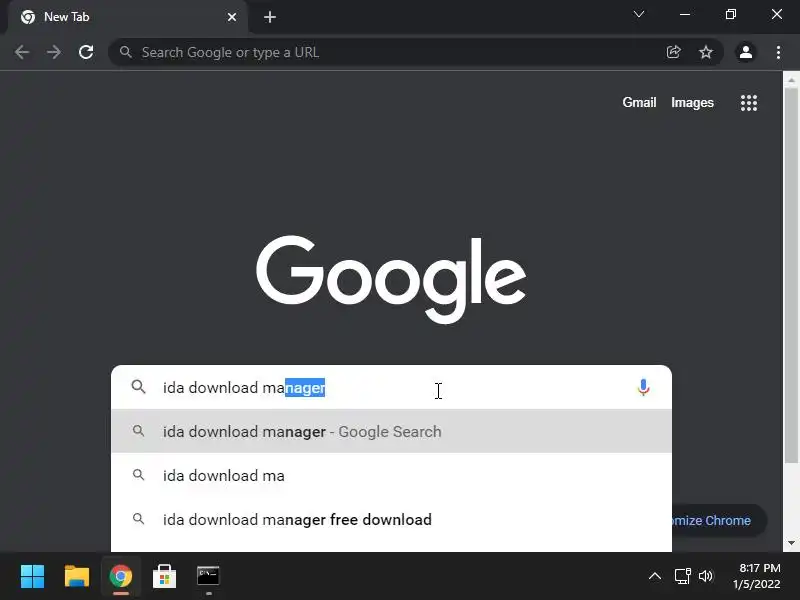The width and height of the screenshot is (800, 600).
Task: Open the Command Prompt taskbar icon
Action: coord(208,576)
